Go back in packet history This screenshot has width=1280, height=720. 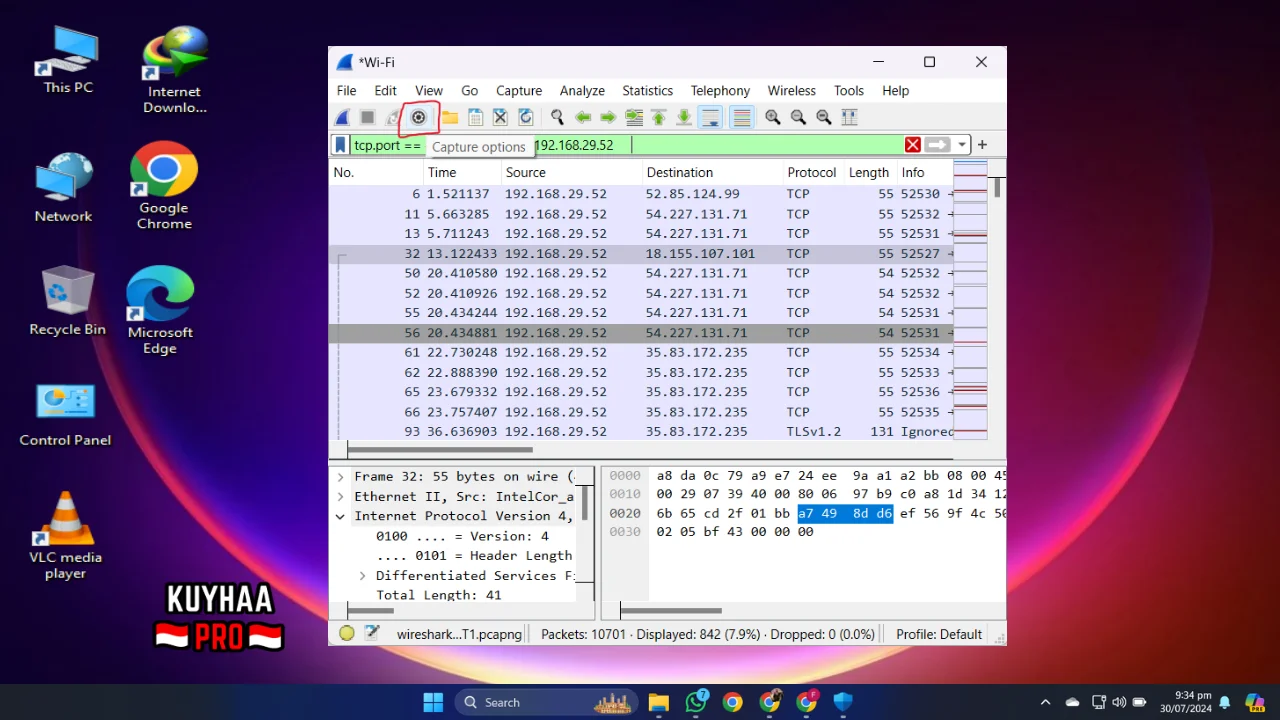(583, 117)
